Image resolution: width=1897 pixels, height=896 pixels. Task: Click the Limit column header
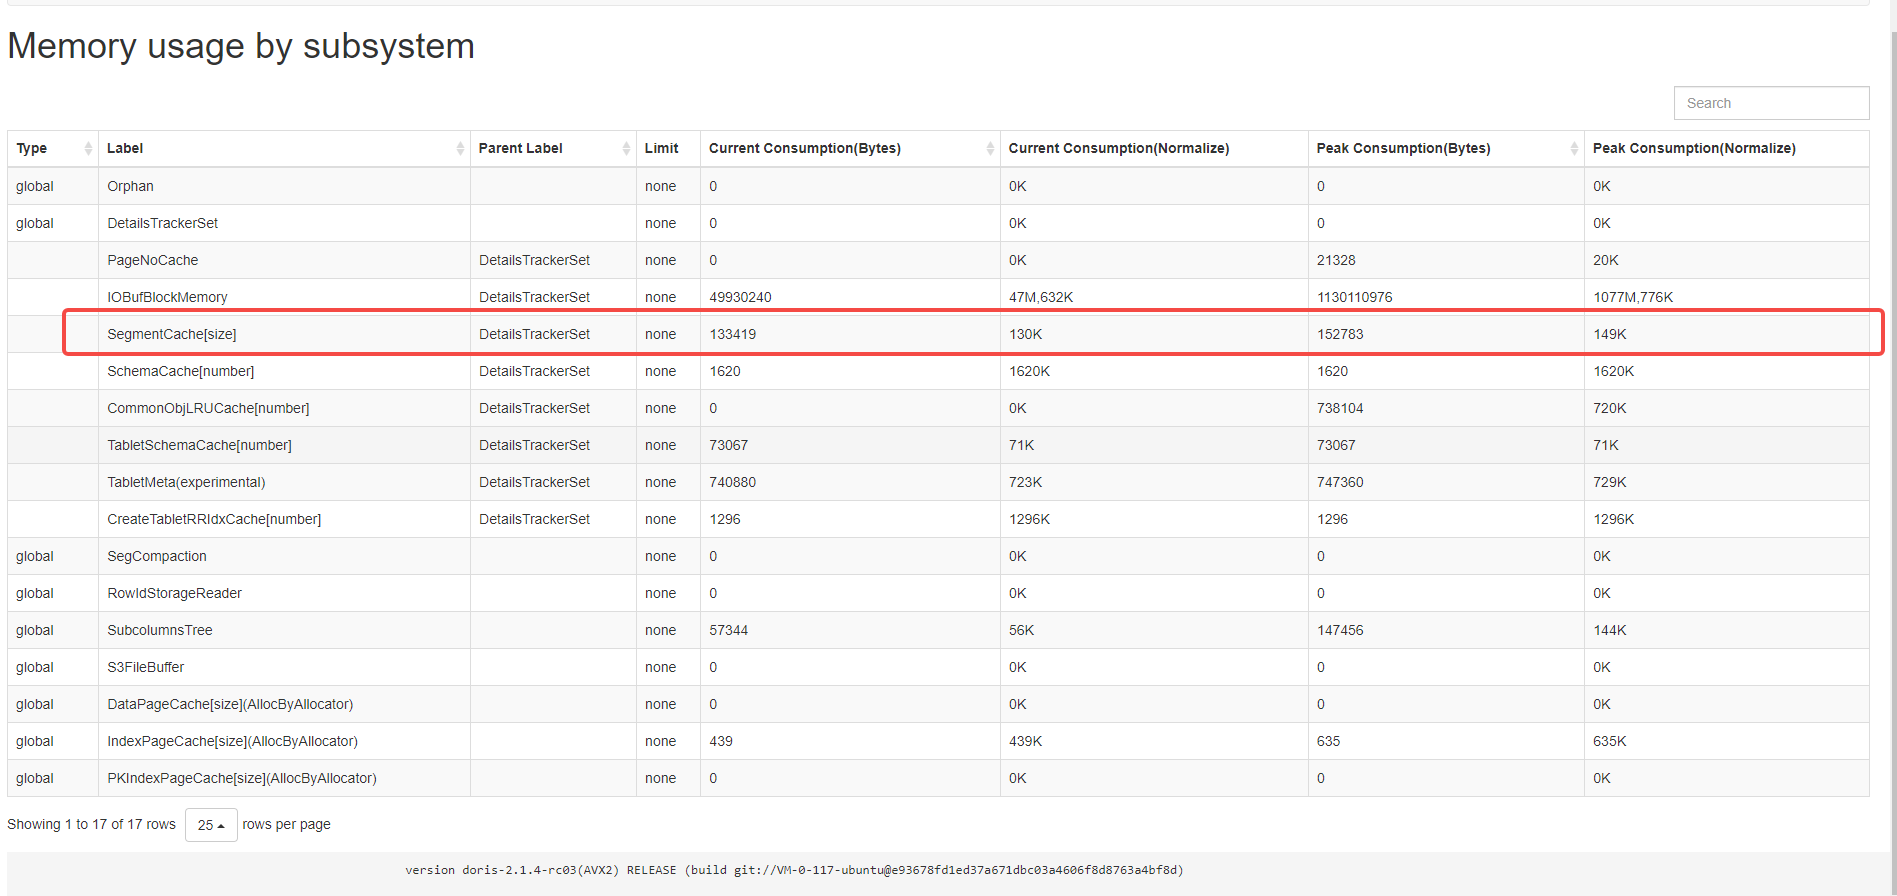tap(668, 148)
